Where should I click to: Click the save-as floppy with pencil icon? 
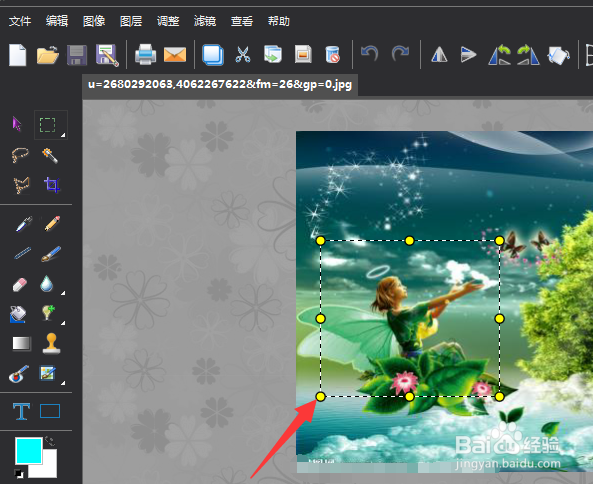coord(107,55)
